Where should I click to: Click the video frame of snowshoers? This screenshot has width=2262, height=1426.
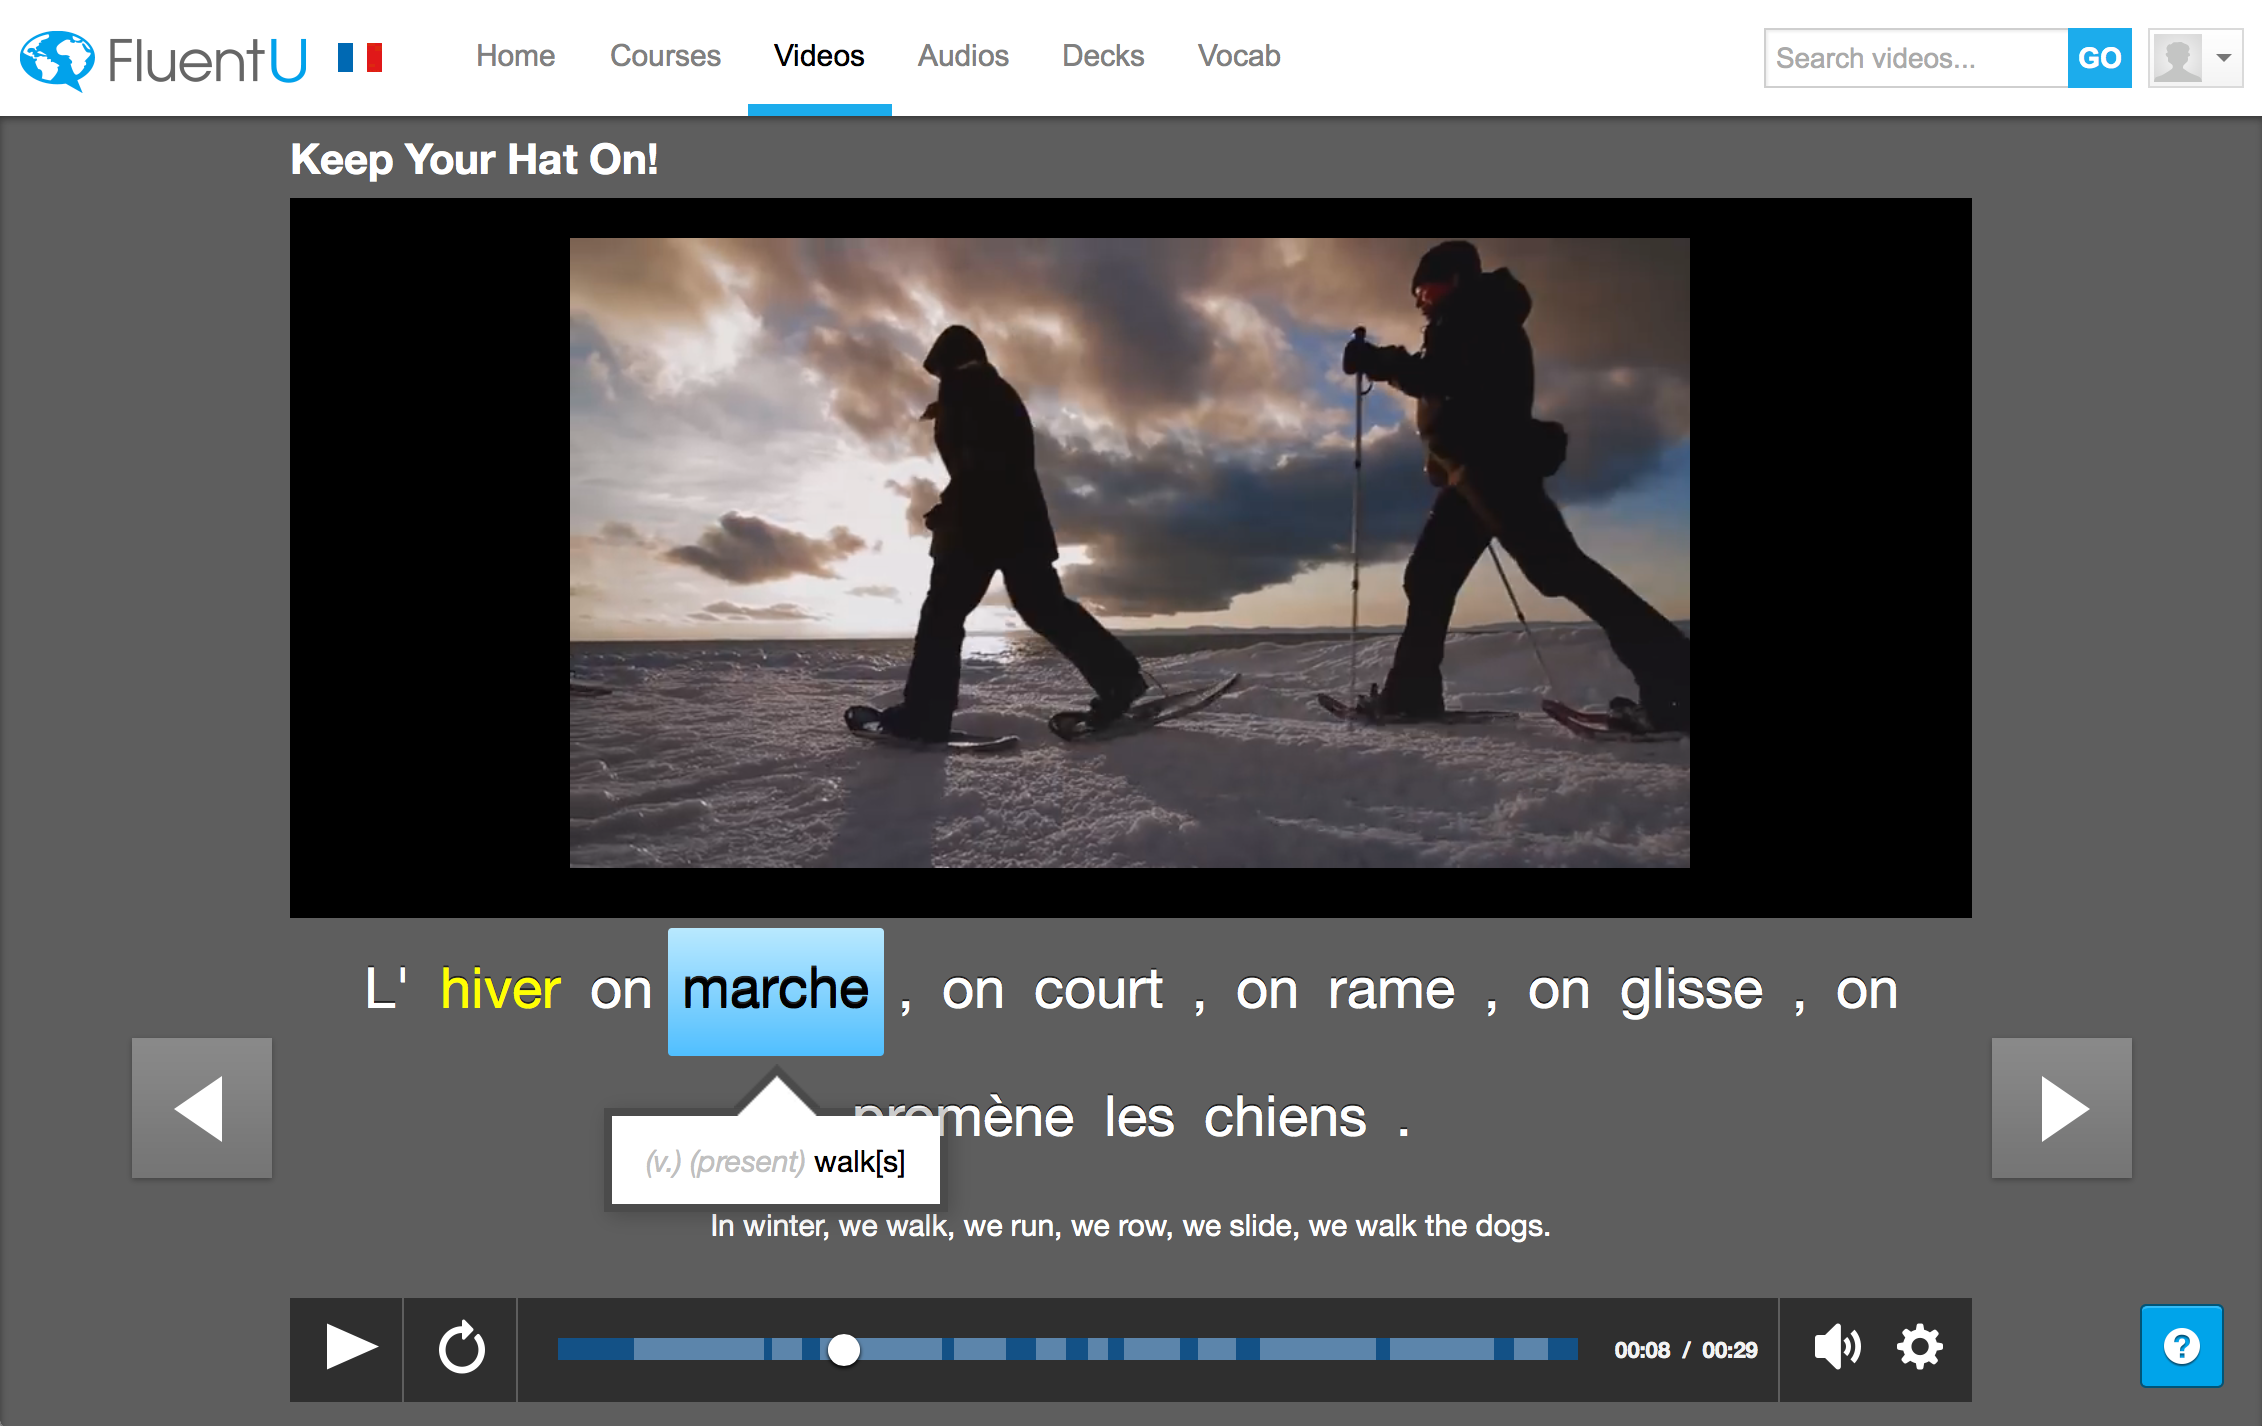pyautogui.click(x=1130, y=552)
